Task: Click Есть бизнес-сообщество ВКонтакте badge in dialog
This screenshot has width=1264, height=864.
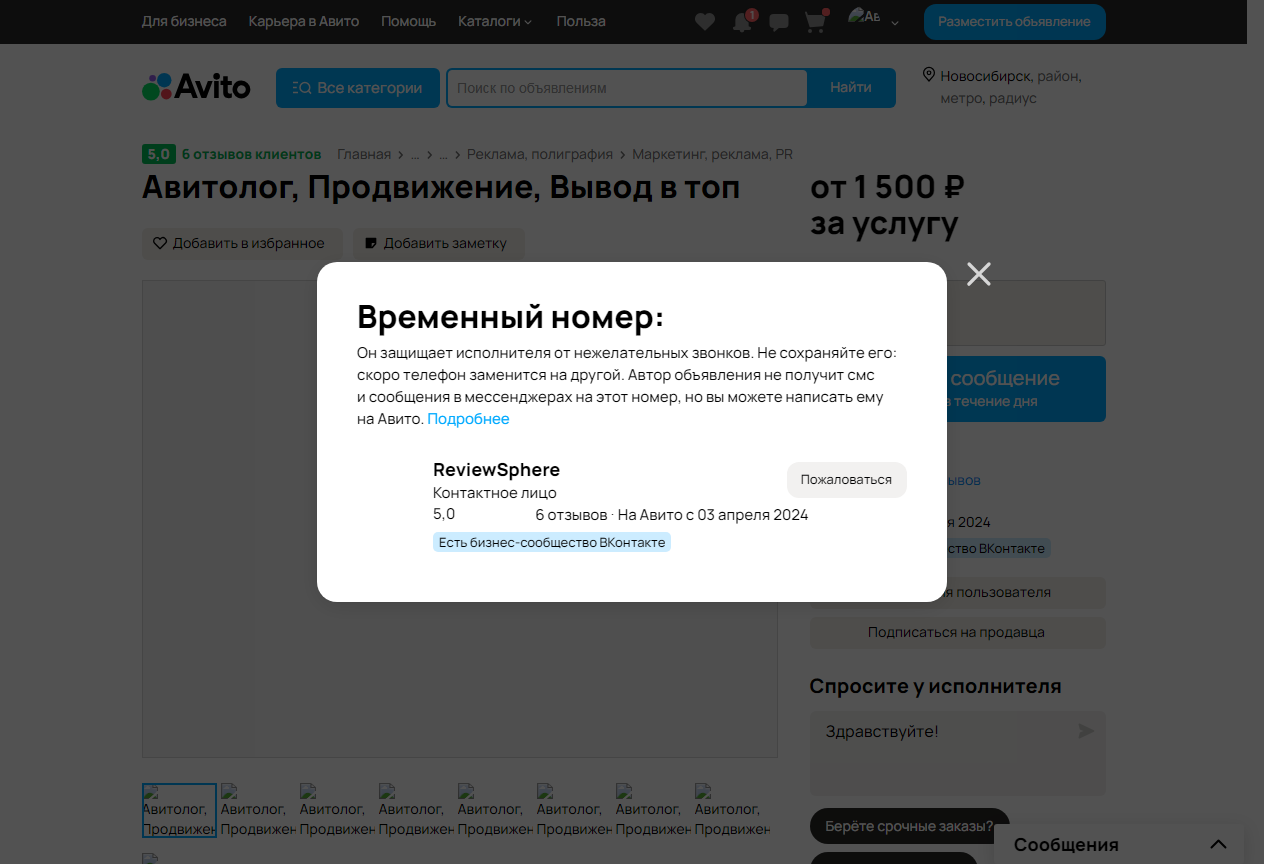Action: (x=552, y=542)
